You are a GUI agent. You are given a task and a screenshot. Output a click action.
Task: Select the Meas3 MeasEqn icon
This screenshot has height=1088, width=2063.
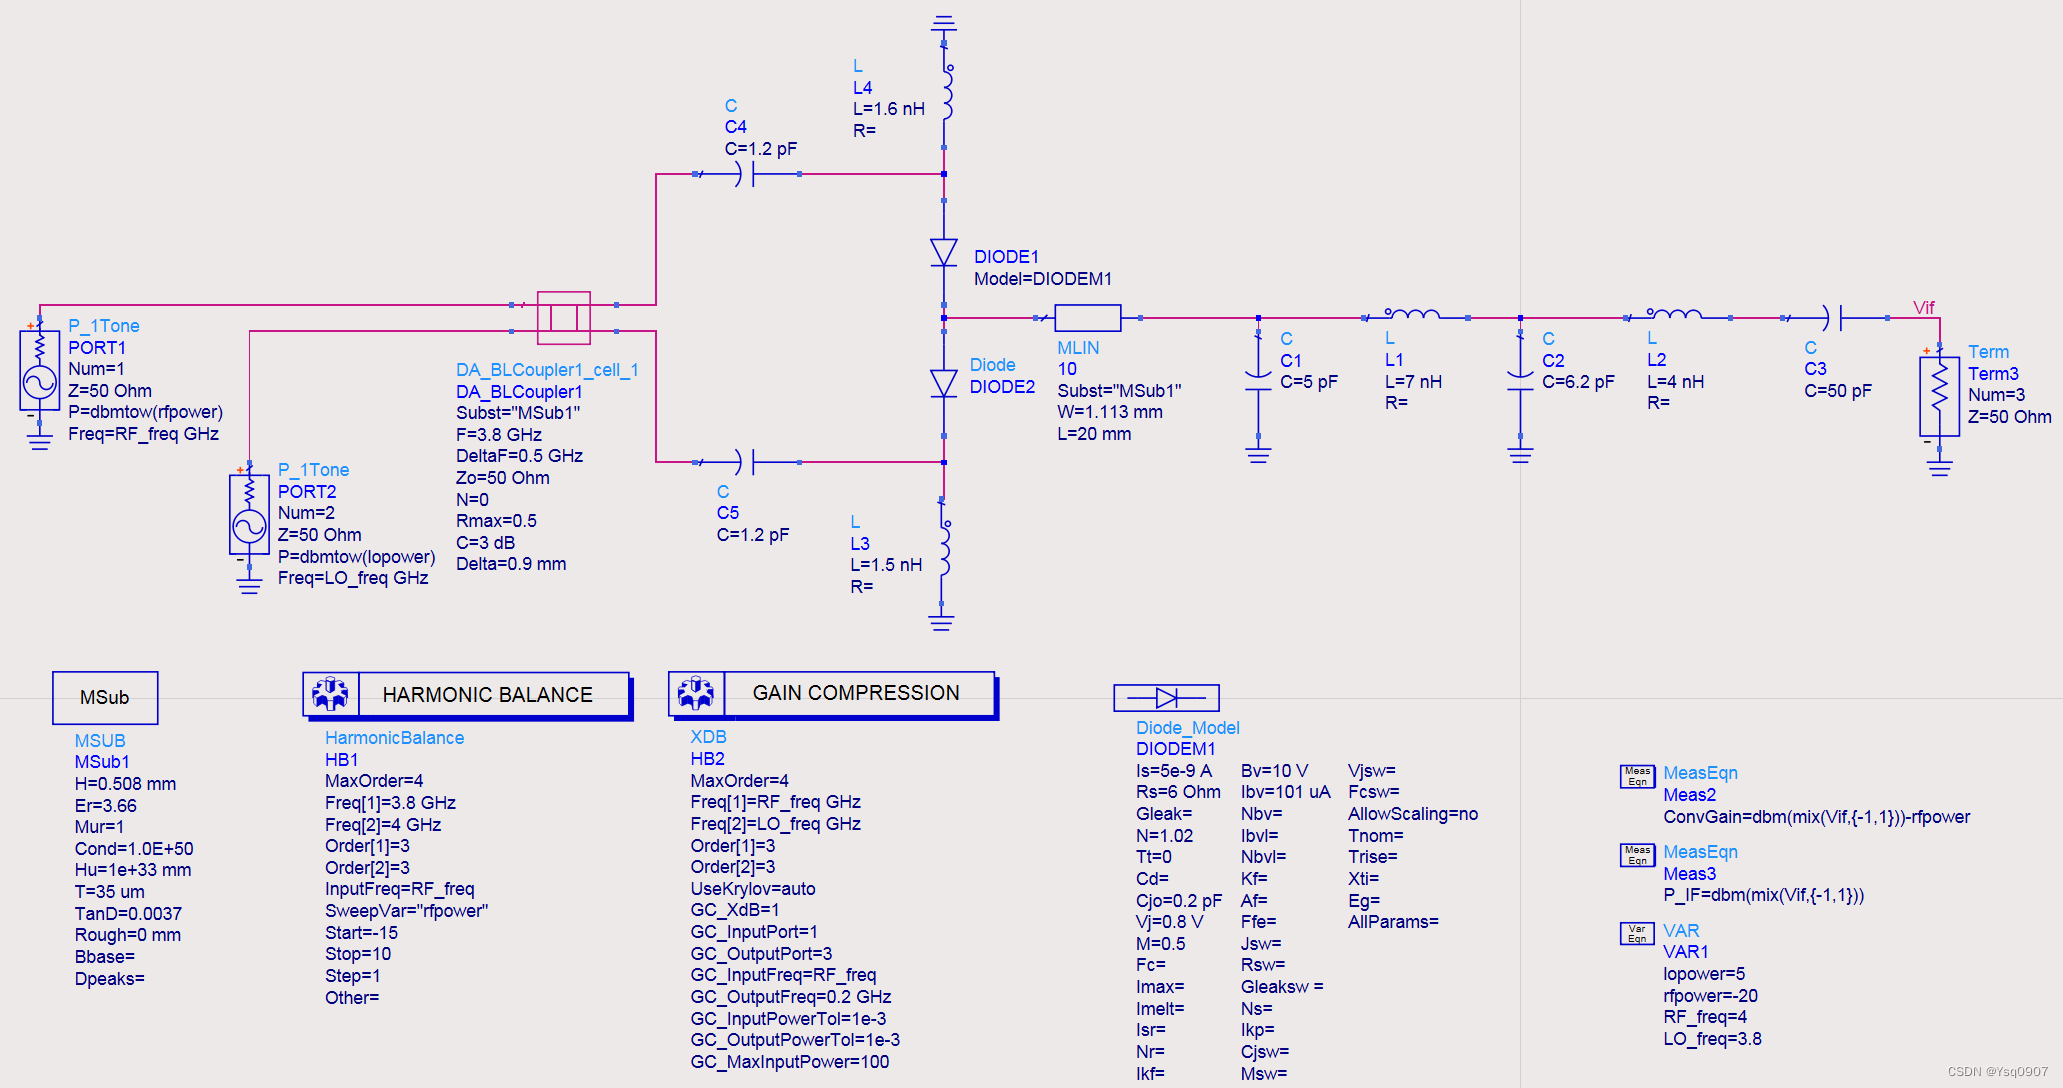[x=1637, y=855]
